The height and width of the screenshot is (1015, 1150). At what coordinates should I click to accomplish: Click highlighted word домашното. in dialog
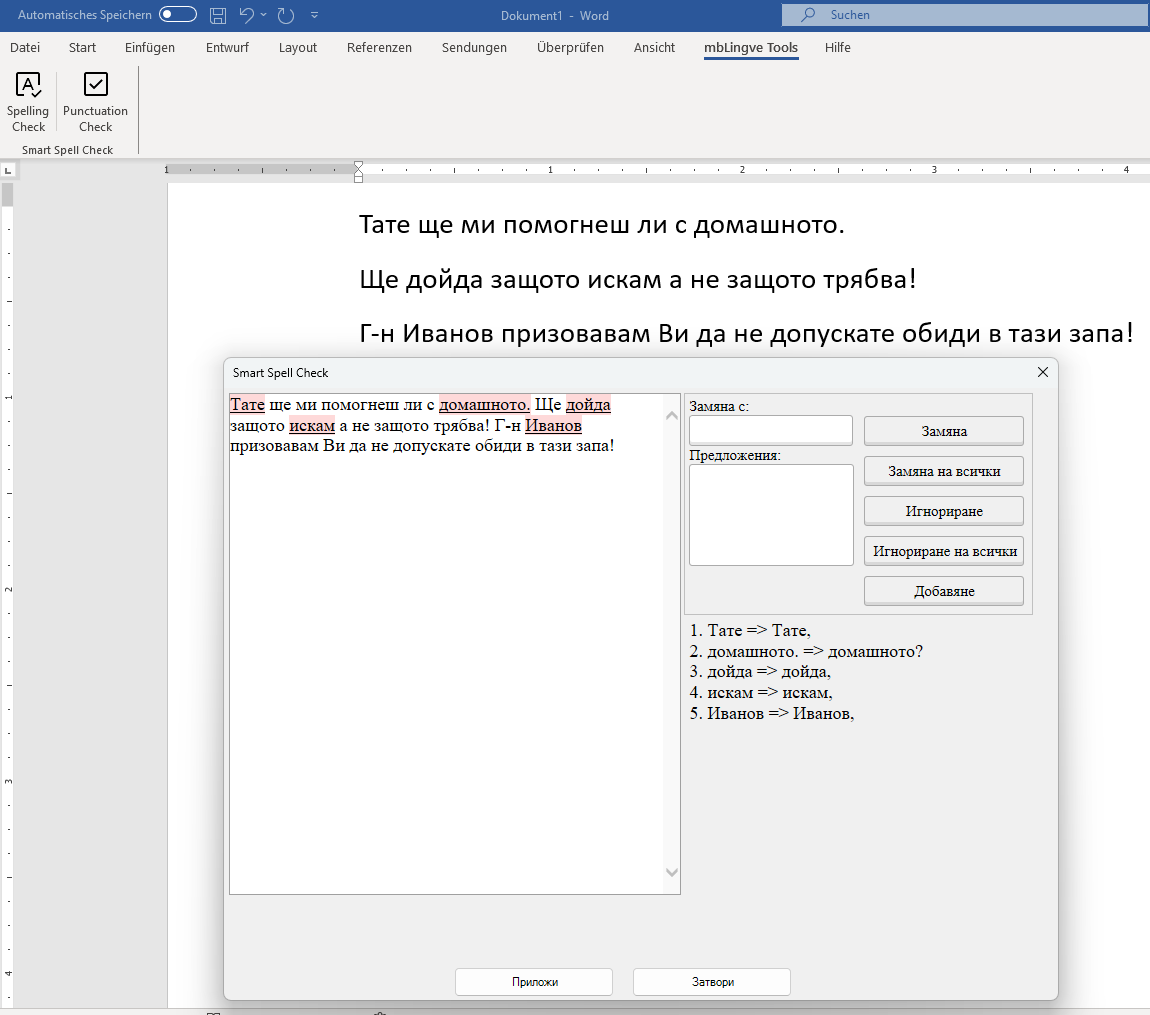484,405
